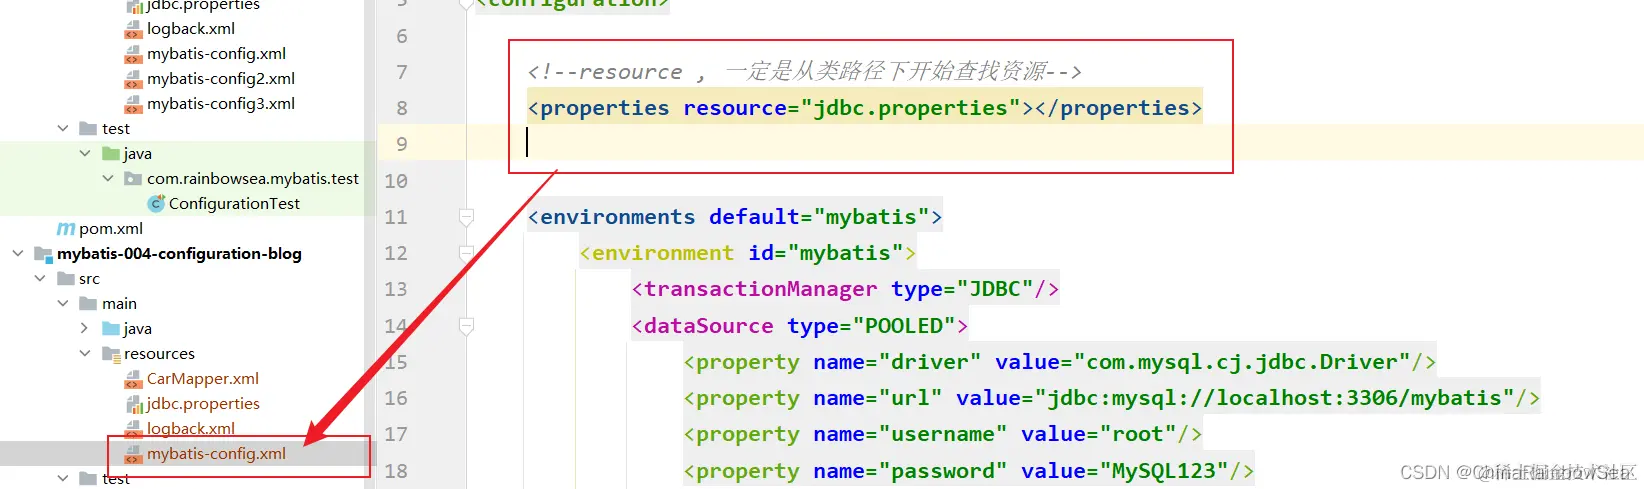Open mybatis-config2.xml file

point(221,79)
